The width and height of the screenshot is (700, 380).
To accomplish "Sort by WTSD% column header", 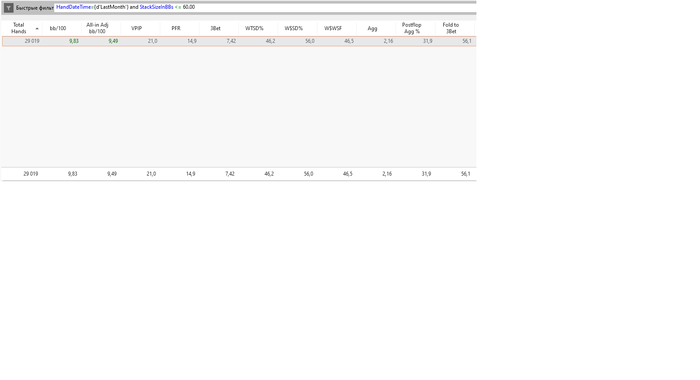I will click(254, 28).
